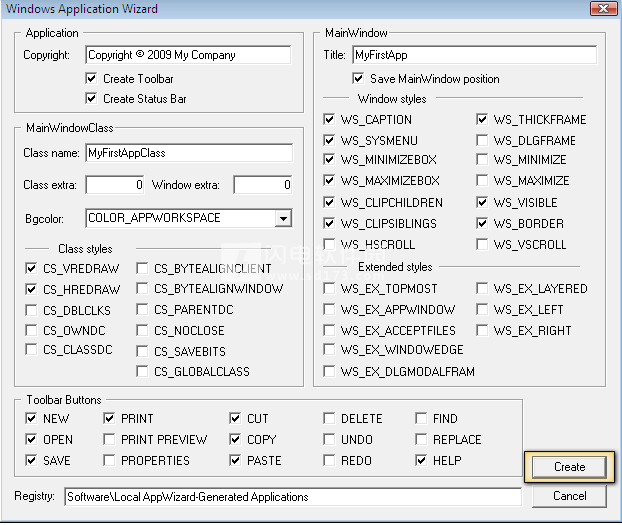The image size is (622, 525).
Task: Click the Registry path field
Action: pos(293,497)
